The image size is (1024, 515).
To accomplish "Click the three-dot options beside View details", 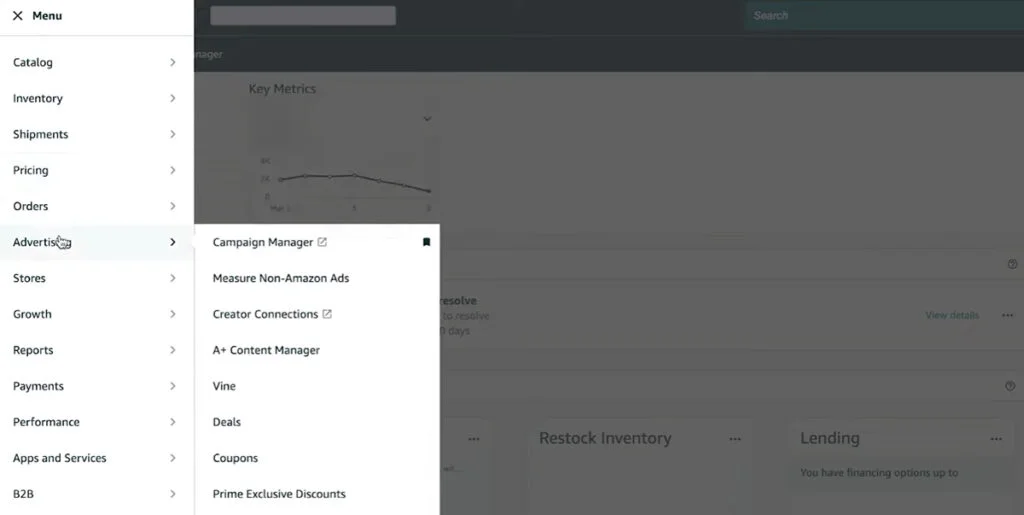I will point(1007,315).
